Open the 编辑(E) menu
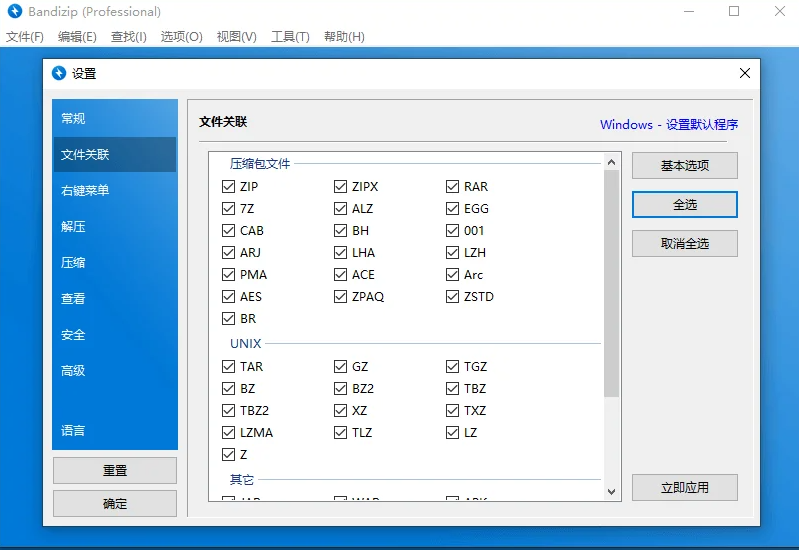799x550 pixels. [x=77, y=37]
